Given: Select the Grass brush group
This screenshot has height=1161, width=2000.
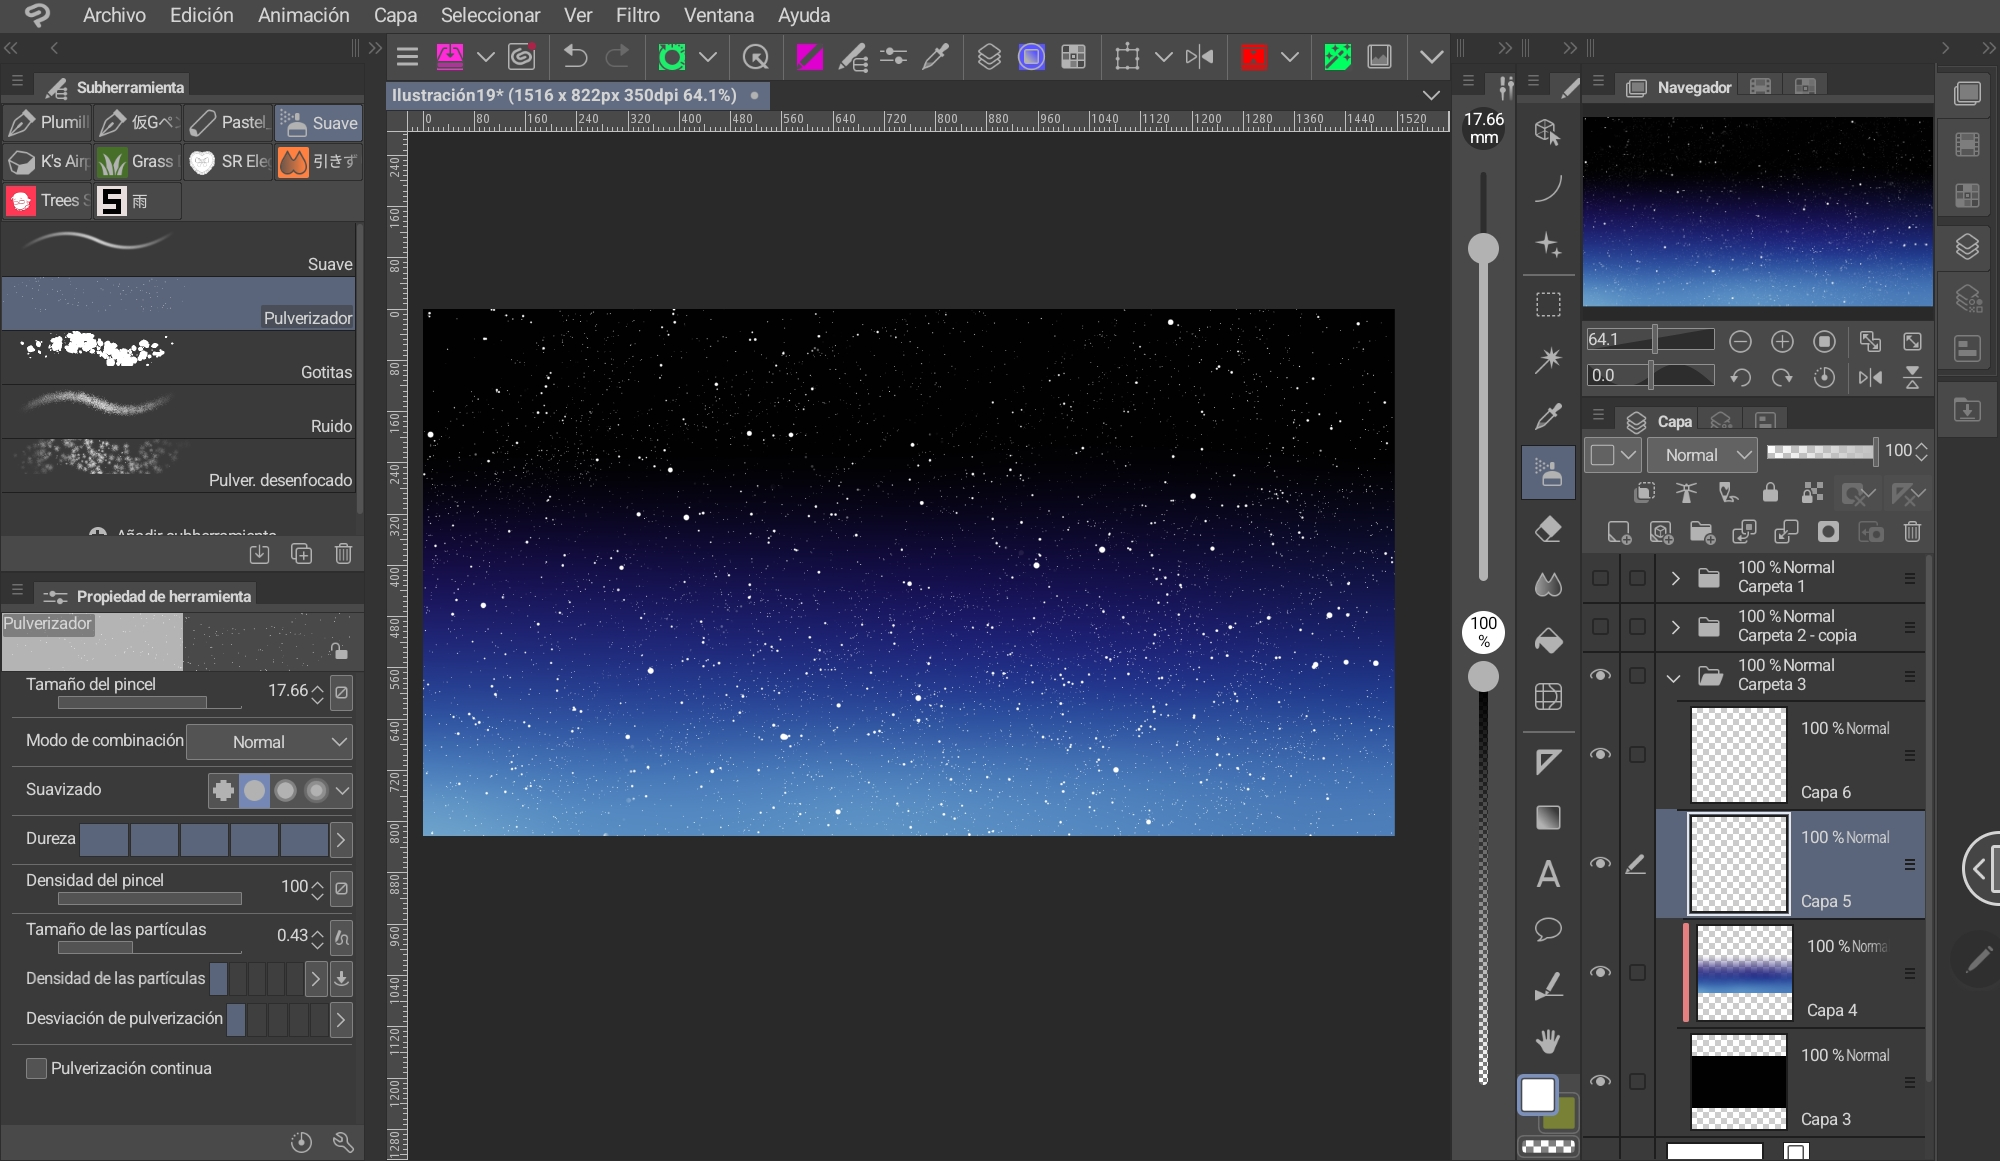Looking at the screenshot, I should click(x=139, y=161).
